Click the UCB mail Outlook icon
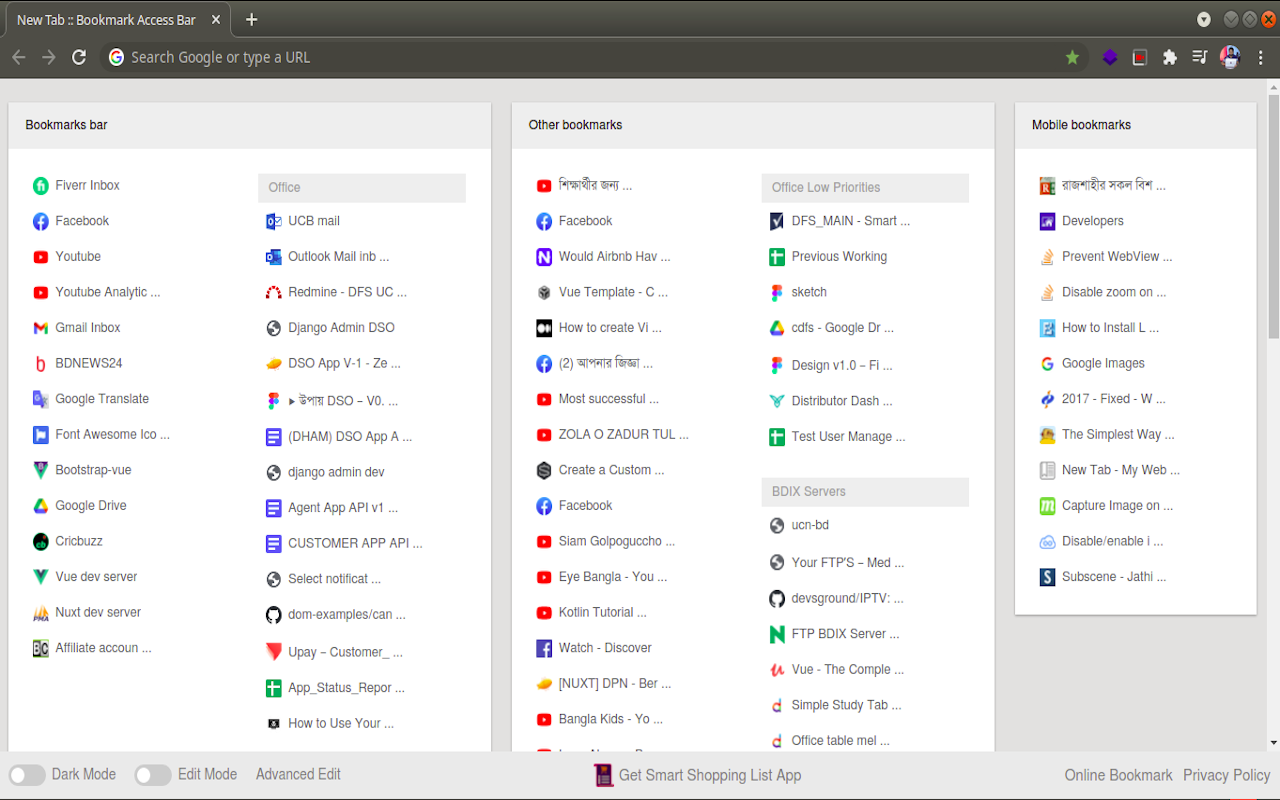 tap(274, 221)
